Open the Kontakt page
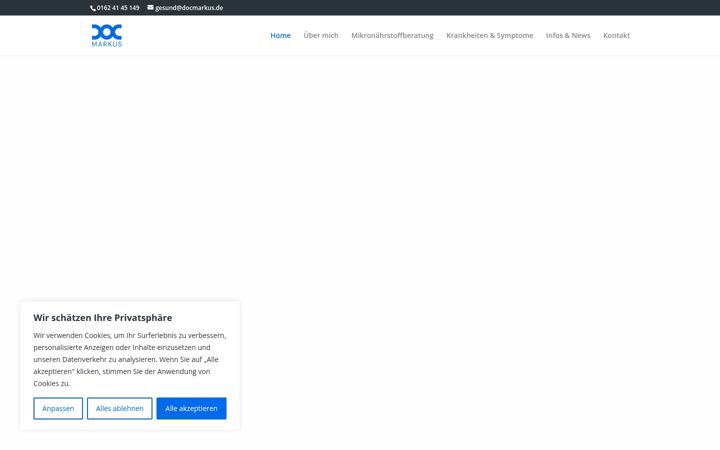720x450 pixels. pyautogui.click(x=616, y=35)
